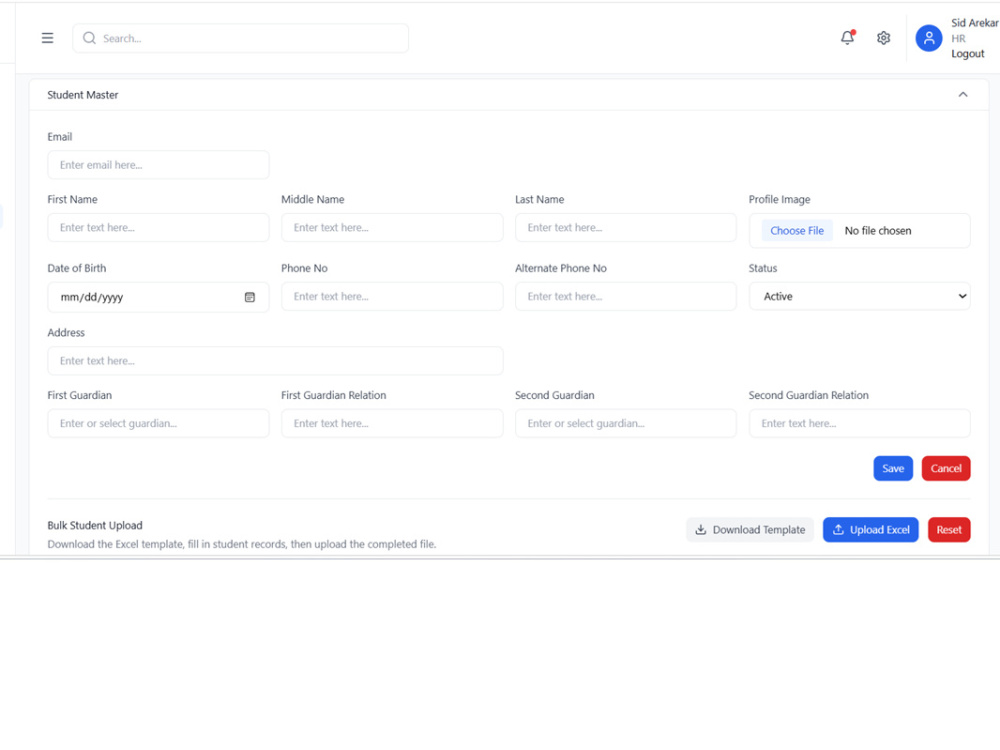Click the Cancel button

pyautogui.click(x=946, y=469)
